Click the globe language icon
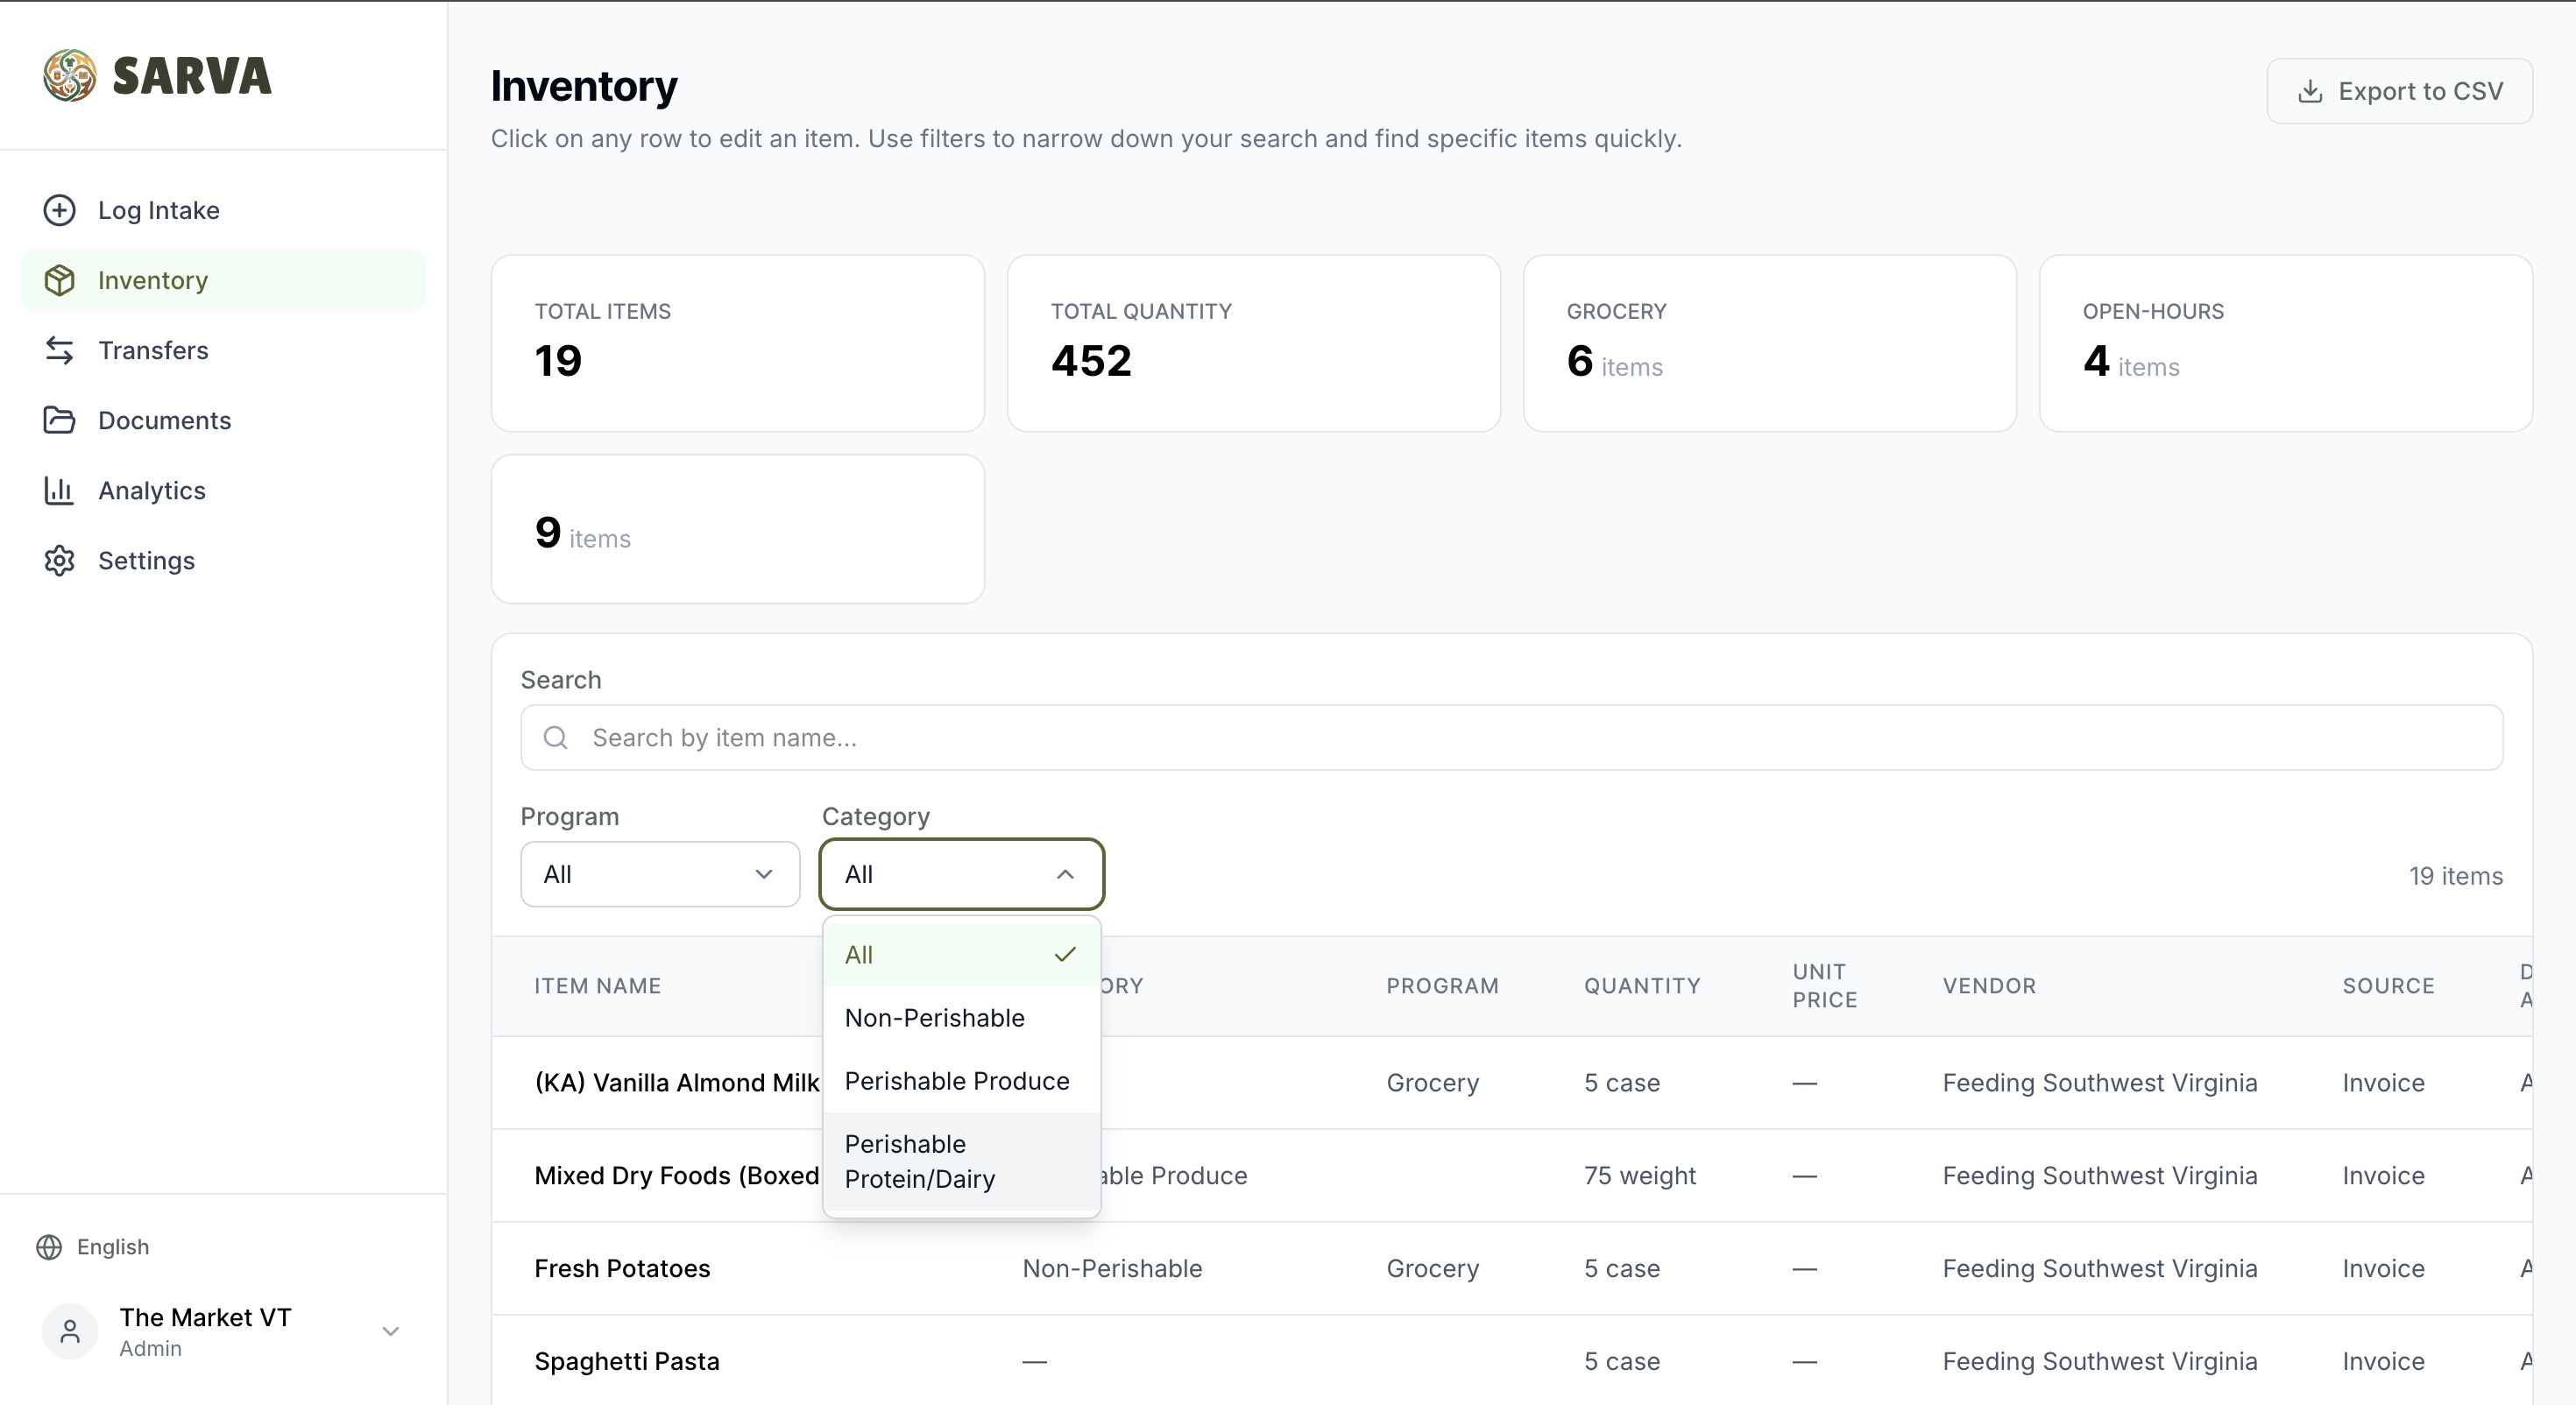2576x1405 pixels. click(49, 1247)
